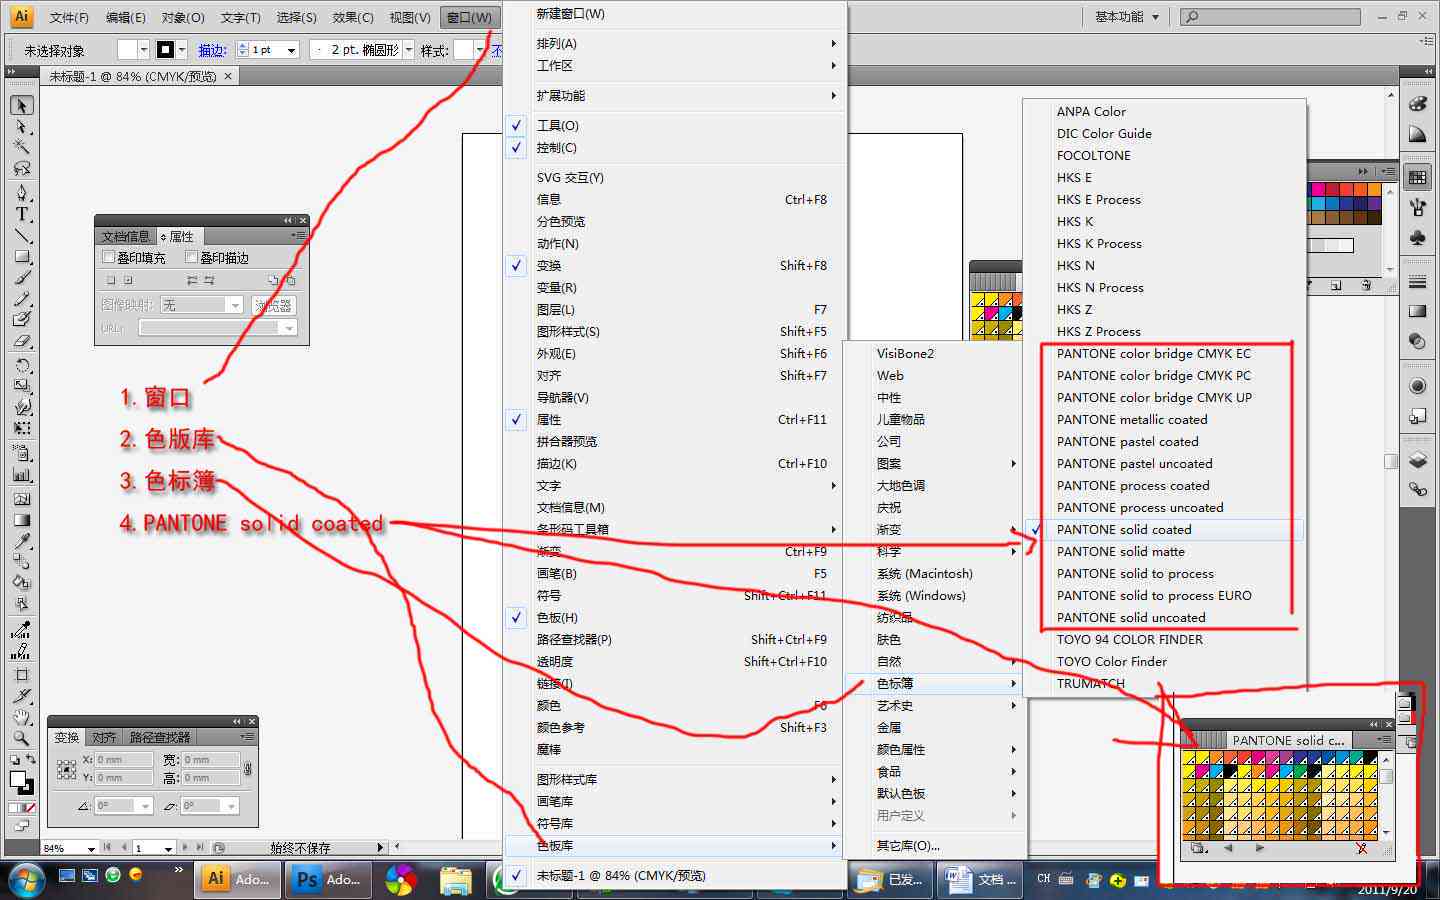Open the Layers panel dock icon

(x=1417, y=460)
